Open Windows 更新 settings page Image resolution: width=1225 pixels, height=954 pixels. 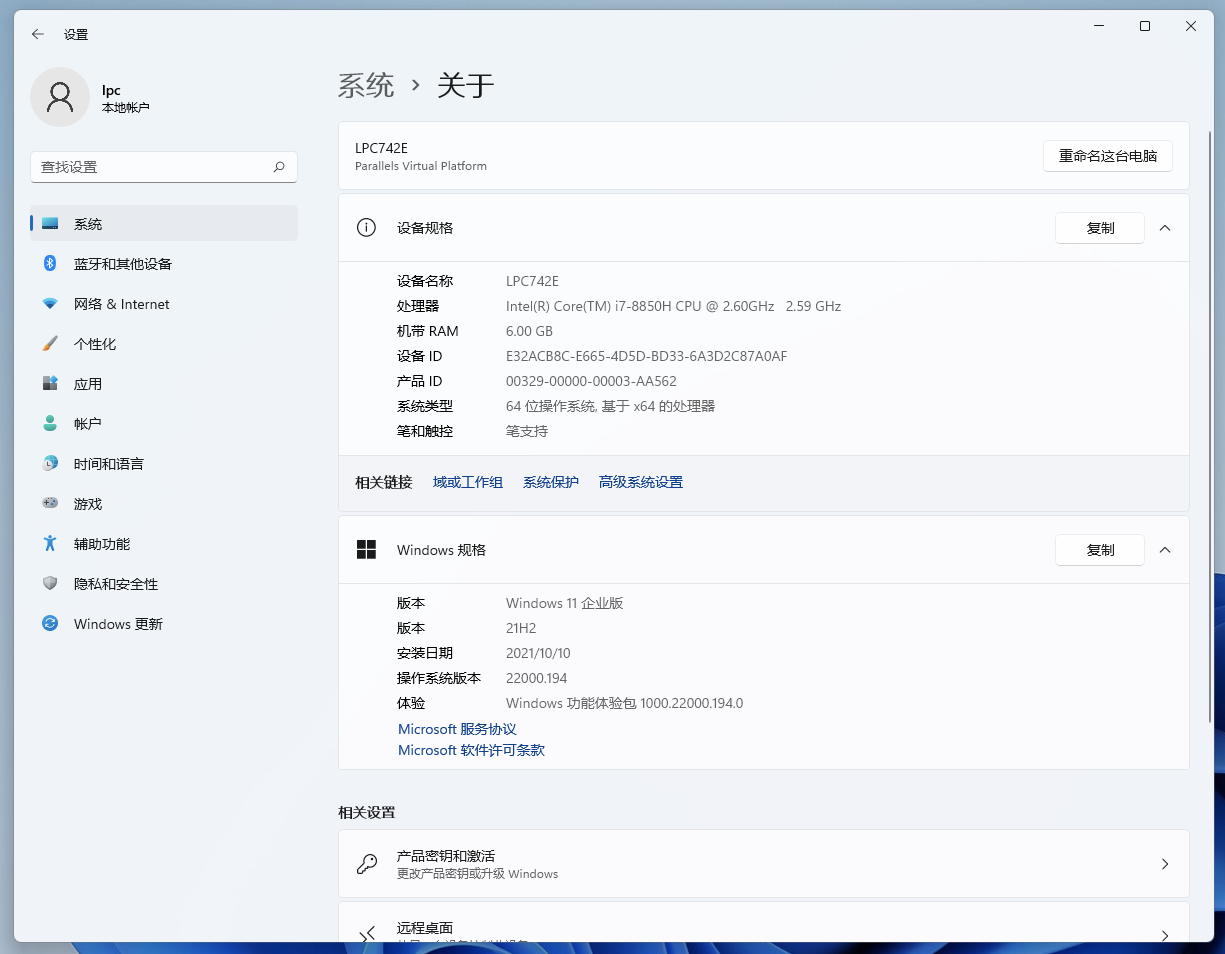point(164,624)
